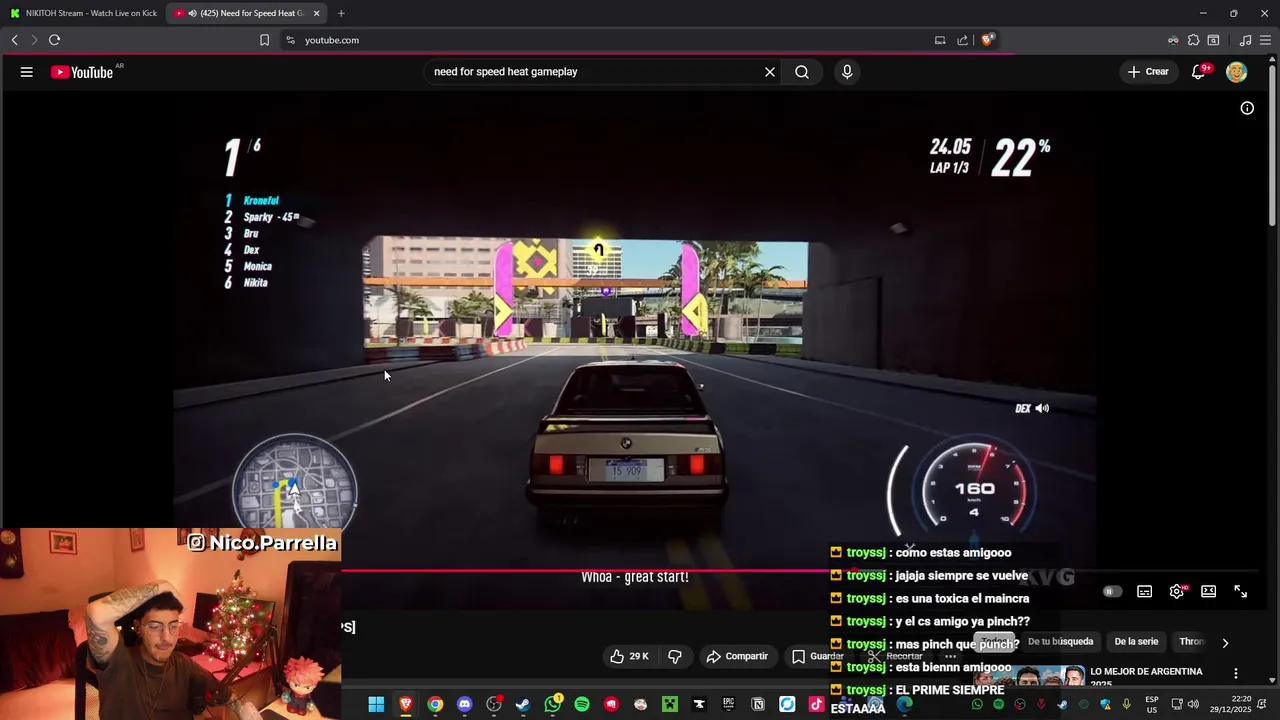
Task: Click the Brave browser taskbar icon
Action: pos(406,704)
